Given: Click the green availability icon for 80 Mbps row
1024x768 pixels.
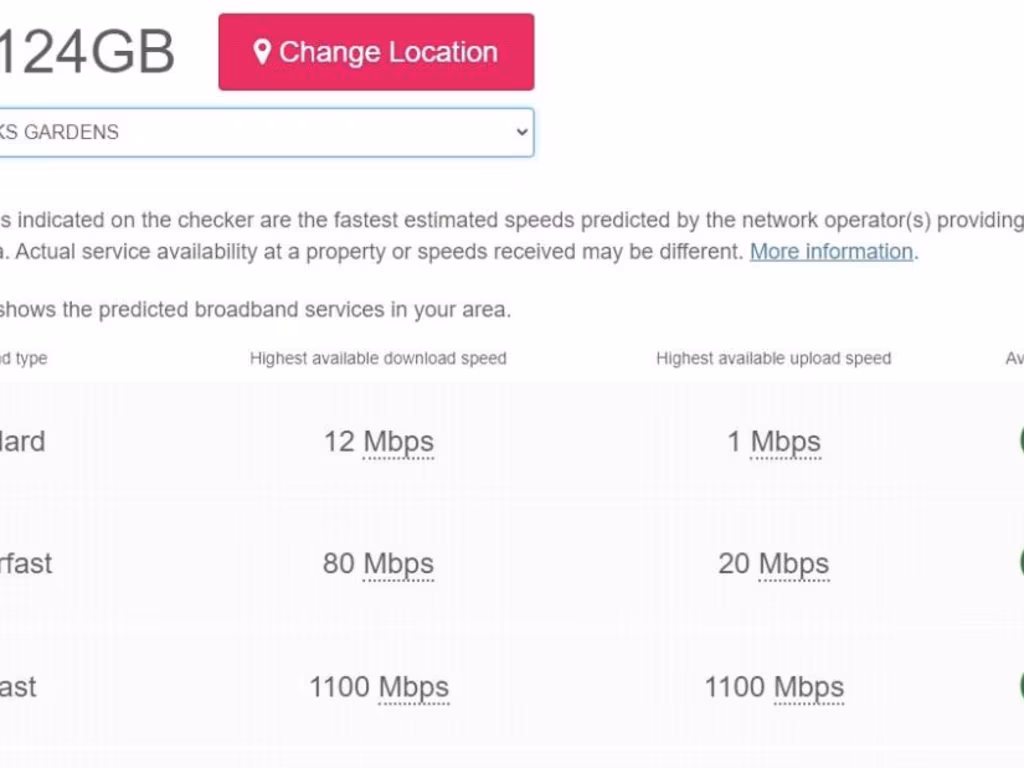Looking at the screenshot, I should (x=1020, y=563).
